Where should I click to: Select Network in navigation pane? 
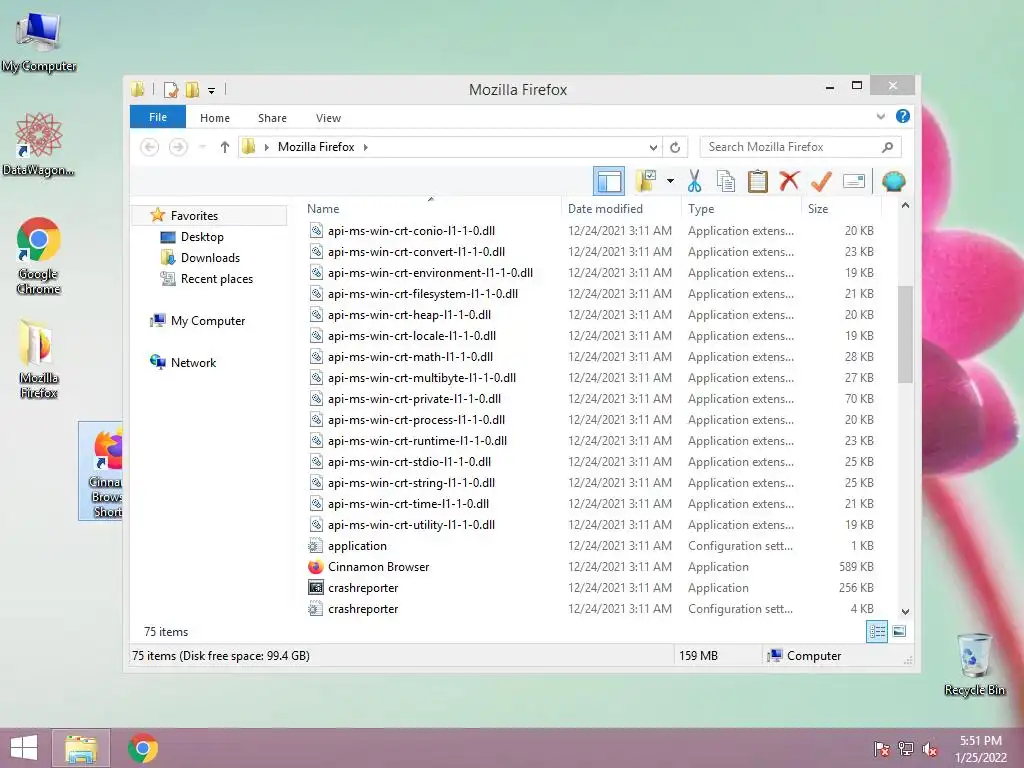[x=193, y=362]
